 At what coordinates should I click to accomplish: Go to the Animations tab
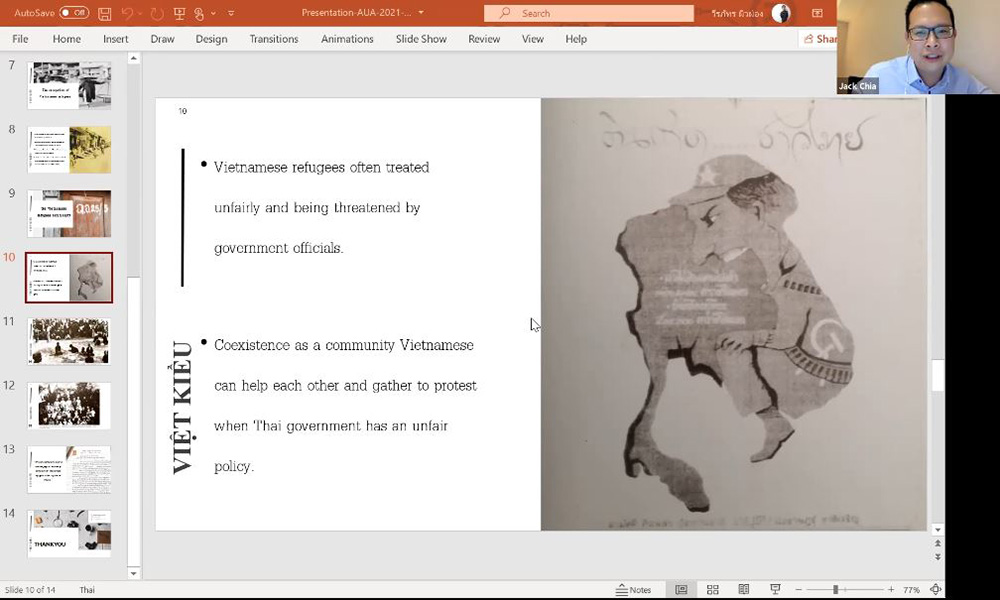pyautogui.click(x=348, y=39)
